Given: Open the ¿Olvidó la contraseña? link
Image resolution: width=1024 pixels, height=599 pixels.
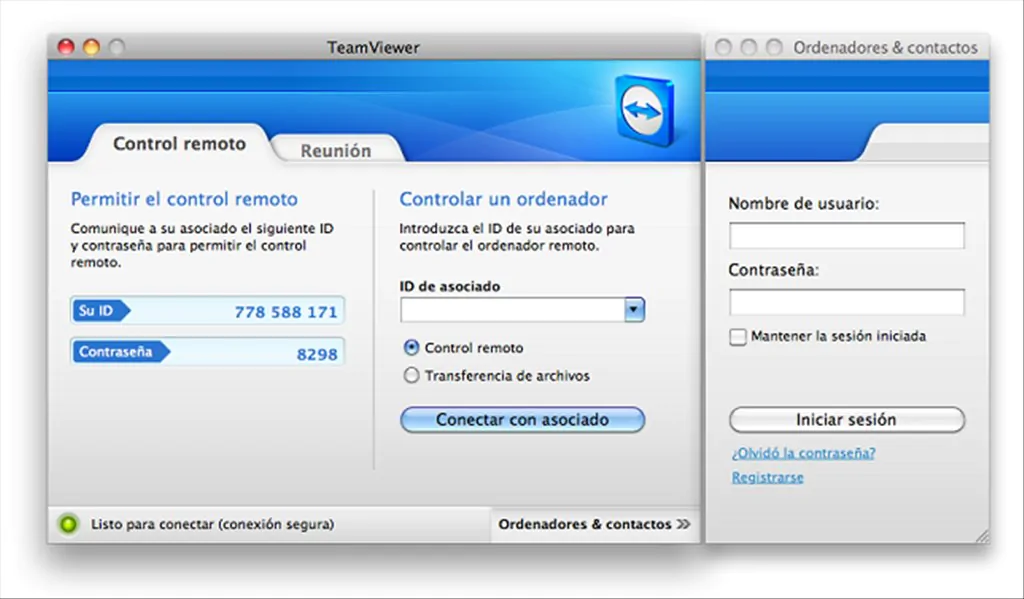Looking at the screenshot, I should (x=803, y=453).
